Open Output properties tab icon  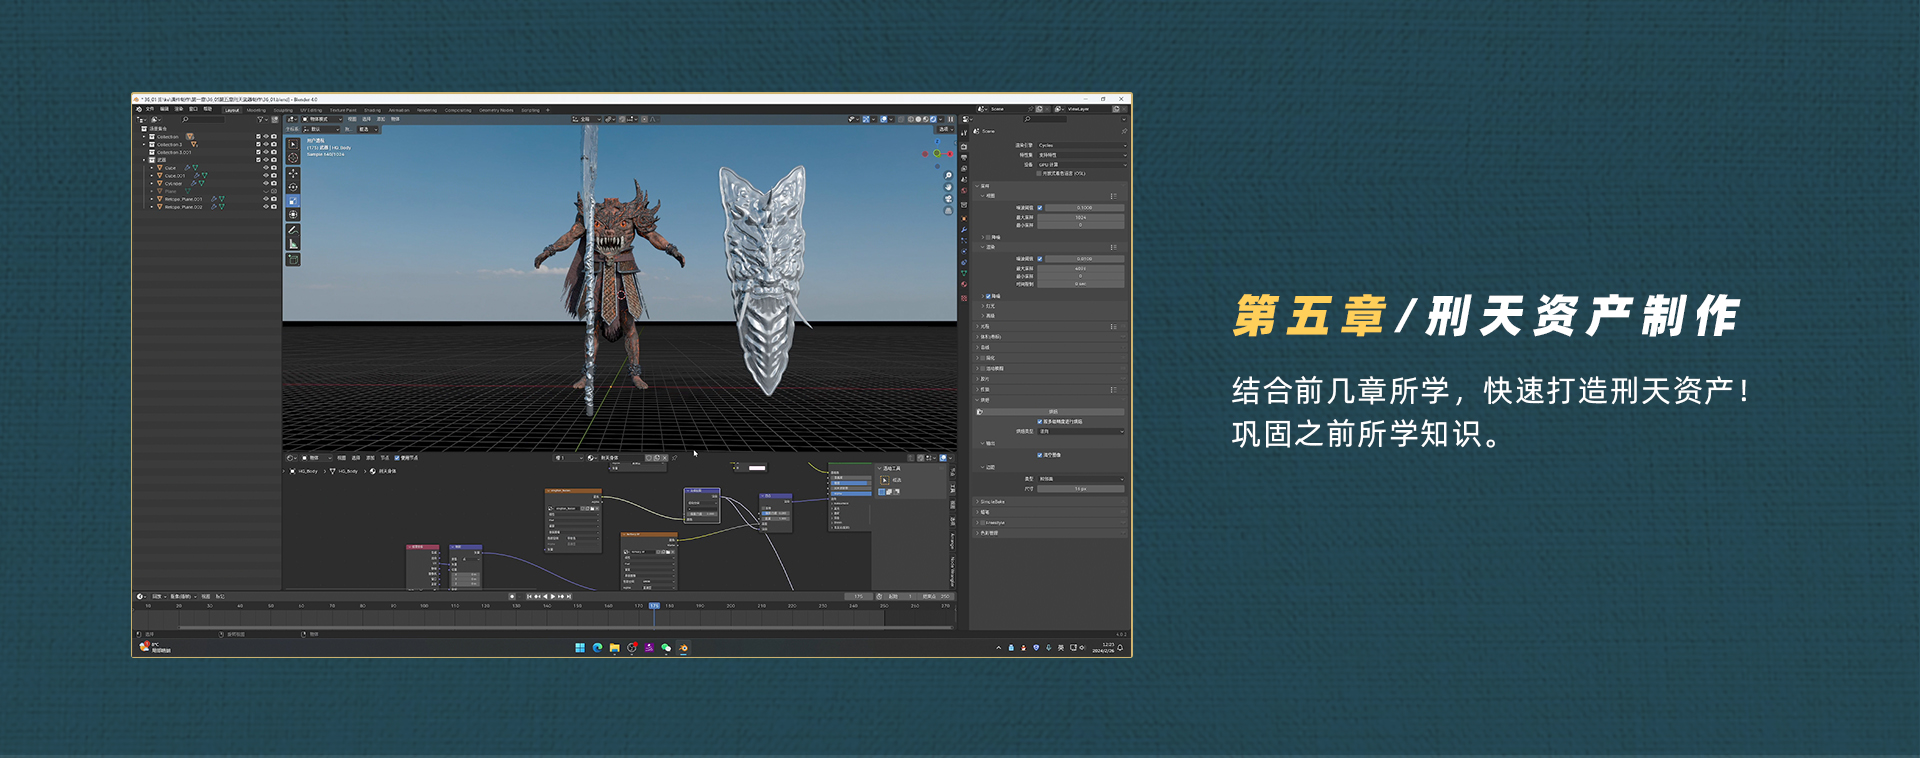(964, 158)
